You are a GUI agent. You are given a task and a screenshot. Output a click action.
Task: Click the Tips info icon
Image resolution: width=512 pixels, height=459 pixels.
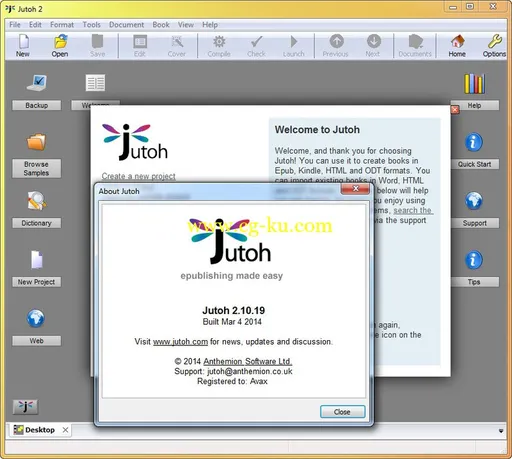click(474, 260)
